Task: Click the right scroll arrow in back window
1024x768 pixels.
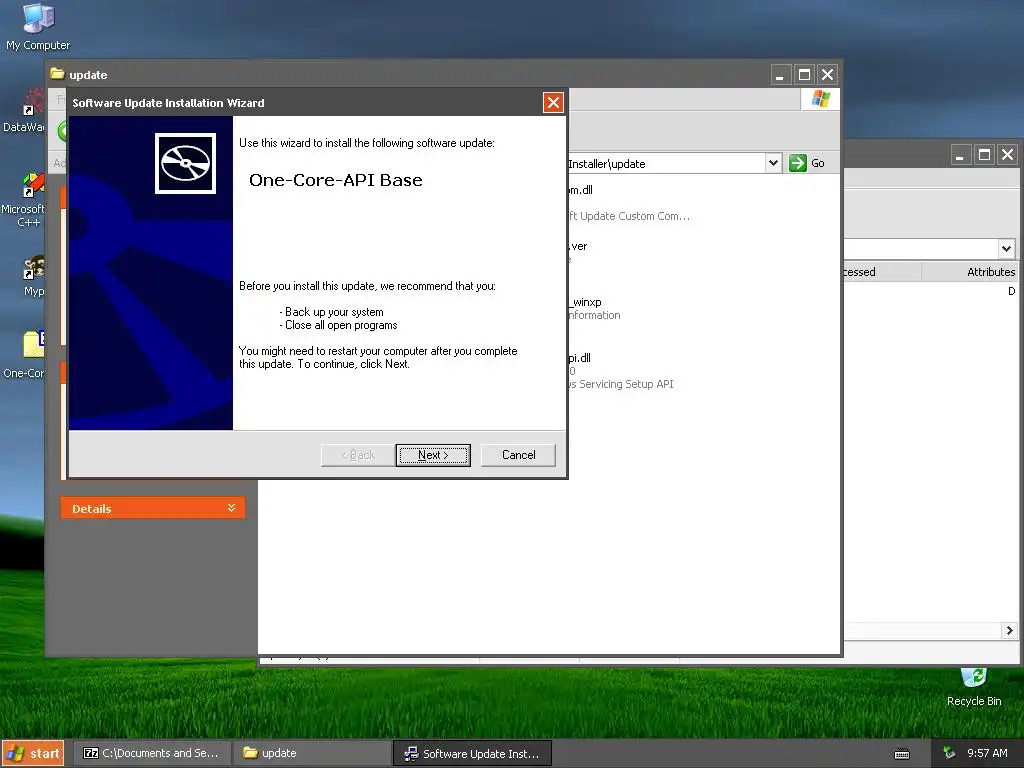Action: tap(1010, 630)
